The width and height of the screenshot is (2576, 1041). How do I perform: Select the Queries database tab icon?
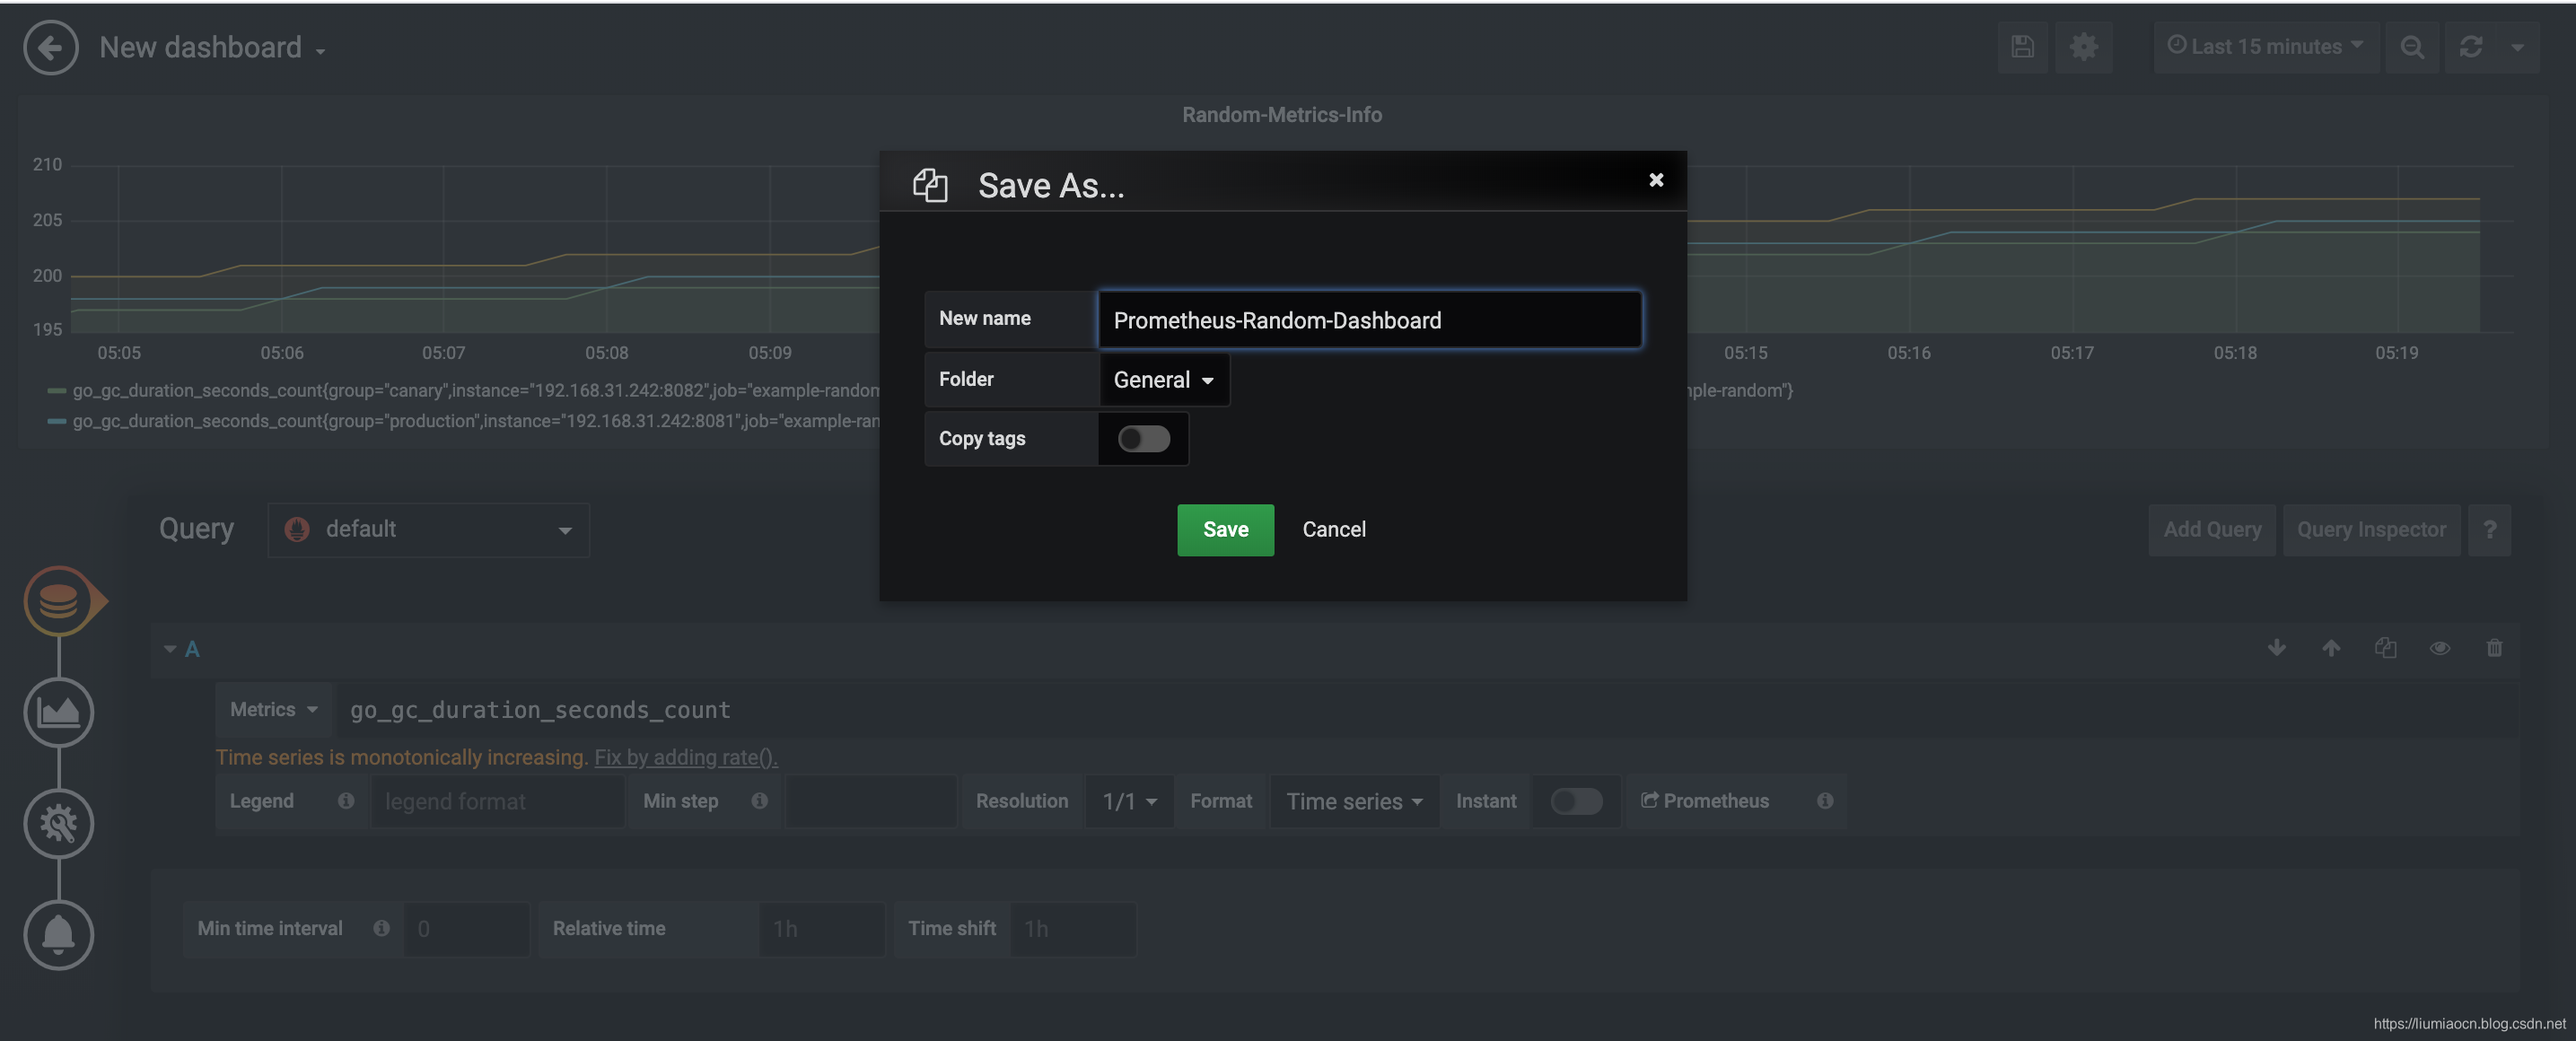click(x=59, y=601)
